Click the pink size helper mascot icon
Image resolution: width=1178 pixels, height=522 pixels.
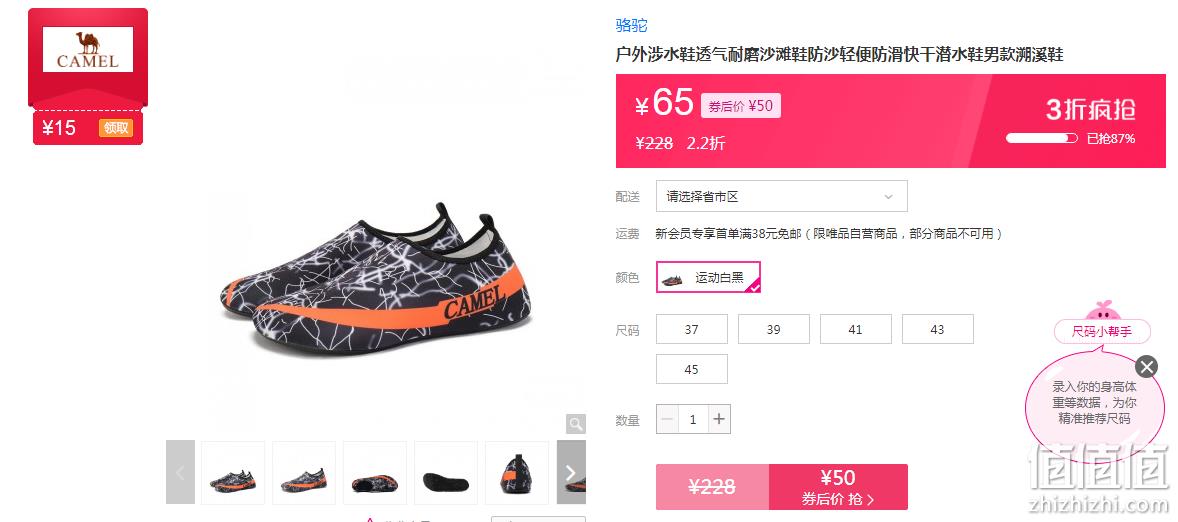1103,309
